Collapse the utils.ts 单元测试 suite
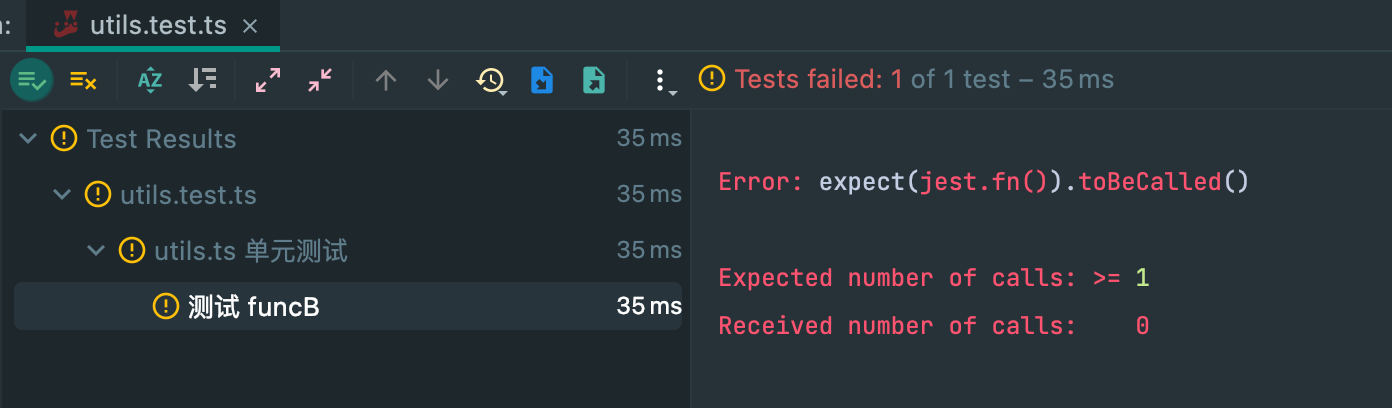Image resolution: width=1392 pixels, height=408 pixels. pos(96,250)
